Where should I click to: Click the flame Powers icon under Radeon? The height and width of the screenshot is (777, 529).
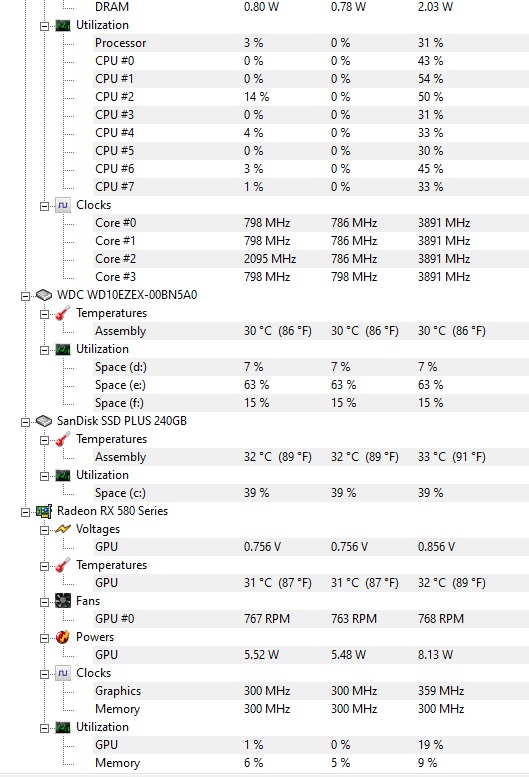click(63, 637)
